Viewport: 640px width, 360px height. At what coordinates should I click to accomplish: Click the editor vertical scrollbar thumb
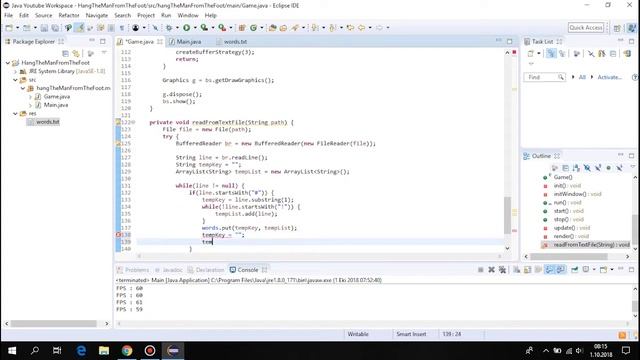click(x=507, y=215)
